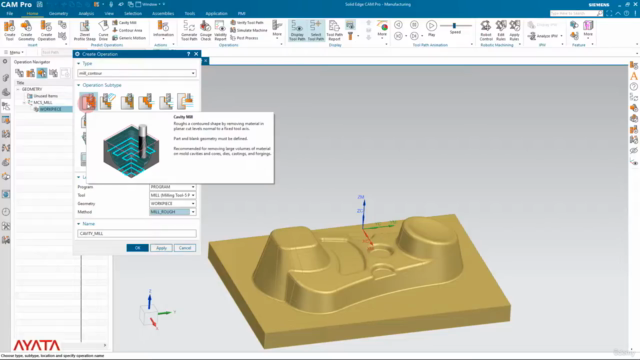
Task: Switch to the Application ribbon tab
Action: tap(216, 13)
